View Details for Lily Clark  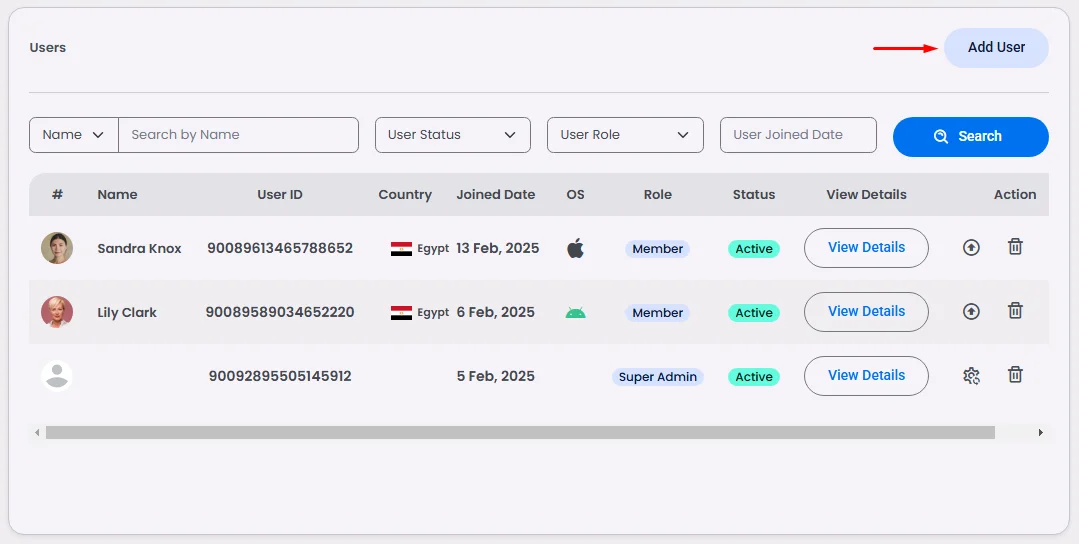(866, 312)
